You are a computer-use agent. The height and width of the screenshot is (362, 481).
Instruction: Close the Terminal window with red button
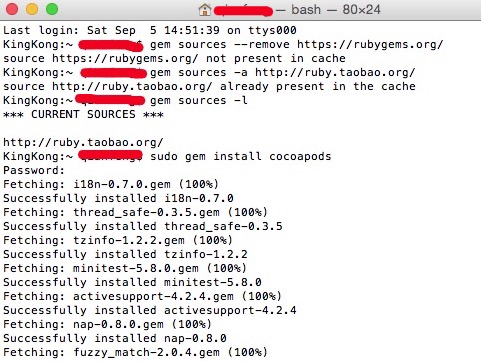tap(12, 9)
